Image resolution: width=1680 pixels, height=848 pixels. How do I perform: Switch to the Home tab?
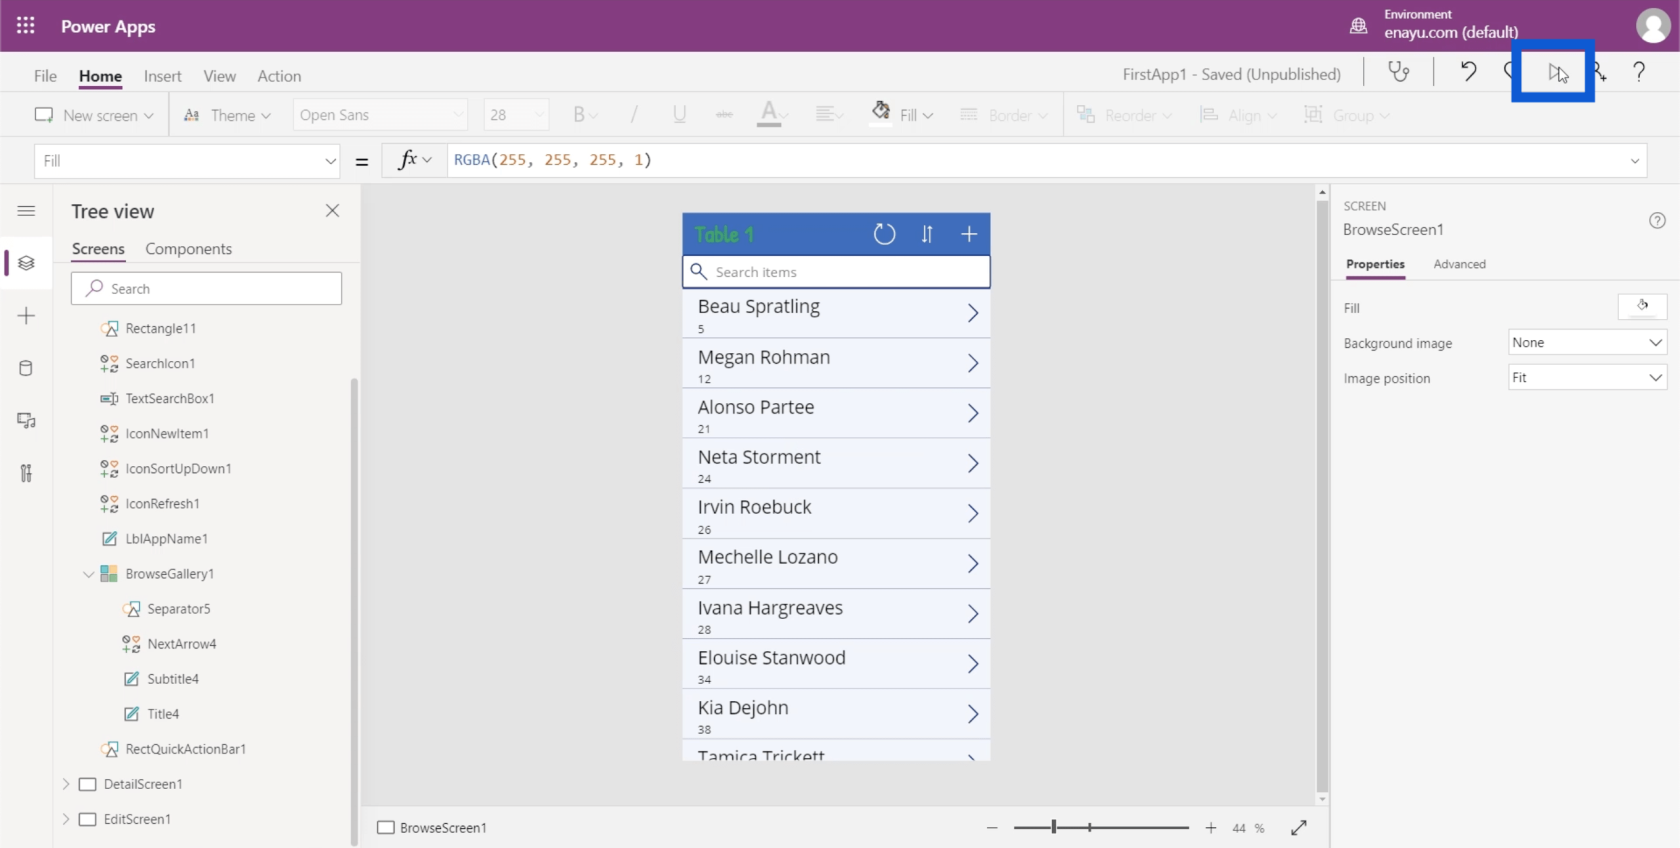coord(100,76)
